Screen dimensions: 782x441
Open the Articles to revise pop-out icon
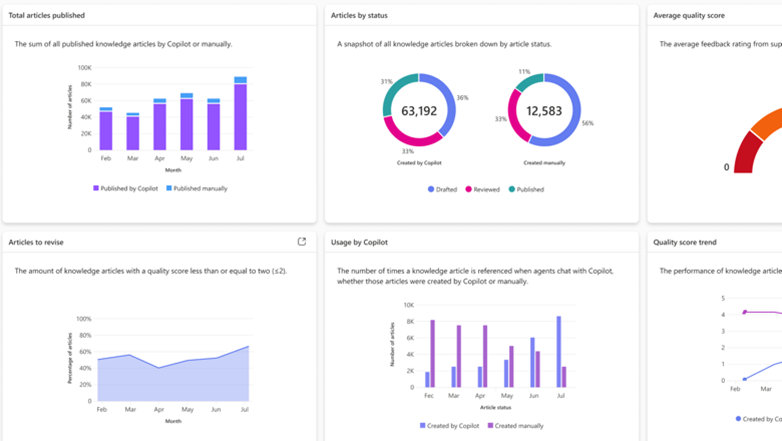(302, 242)
